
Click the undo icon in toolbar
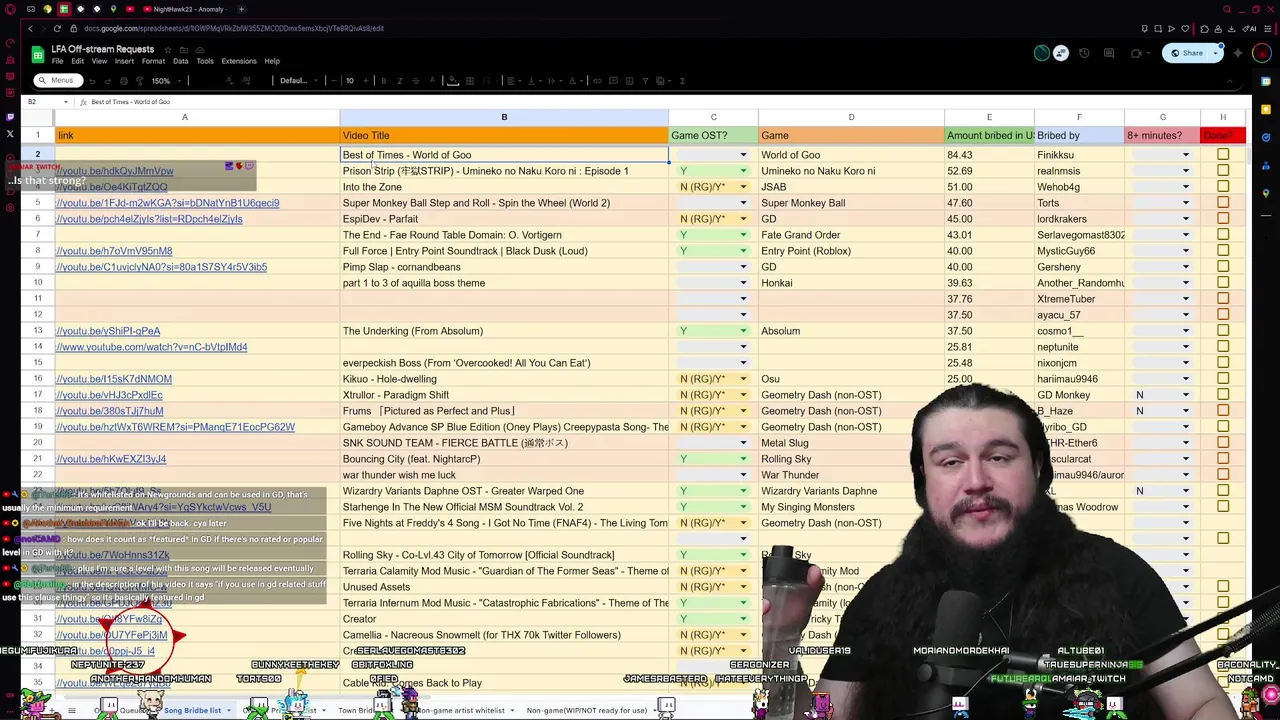point(92,81)
